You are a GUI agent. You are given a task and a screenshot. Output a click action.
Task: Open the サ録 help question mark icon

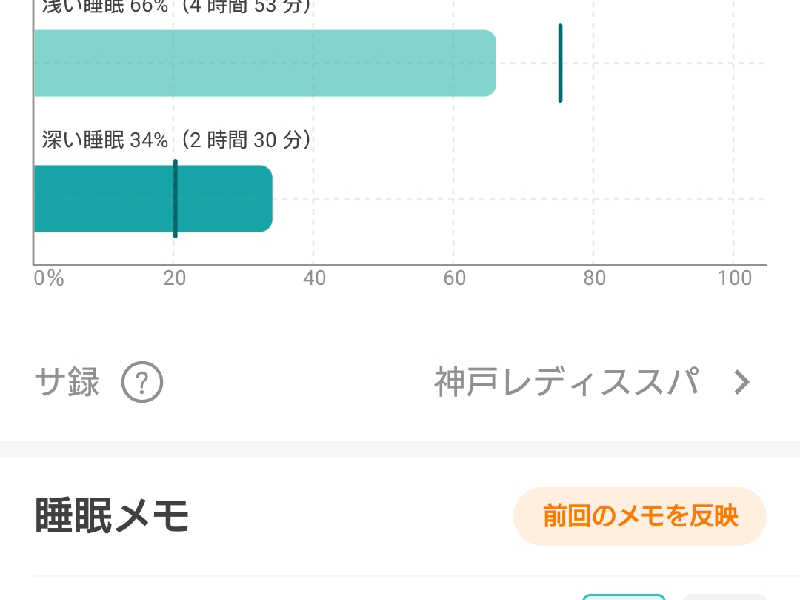coord(142,382)
